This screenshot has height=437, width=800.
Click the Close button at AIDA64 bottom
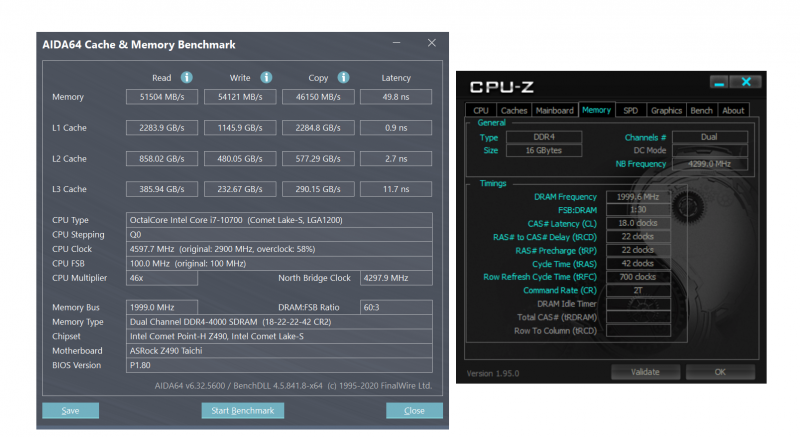pos(413,411)
